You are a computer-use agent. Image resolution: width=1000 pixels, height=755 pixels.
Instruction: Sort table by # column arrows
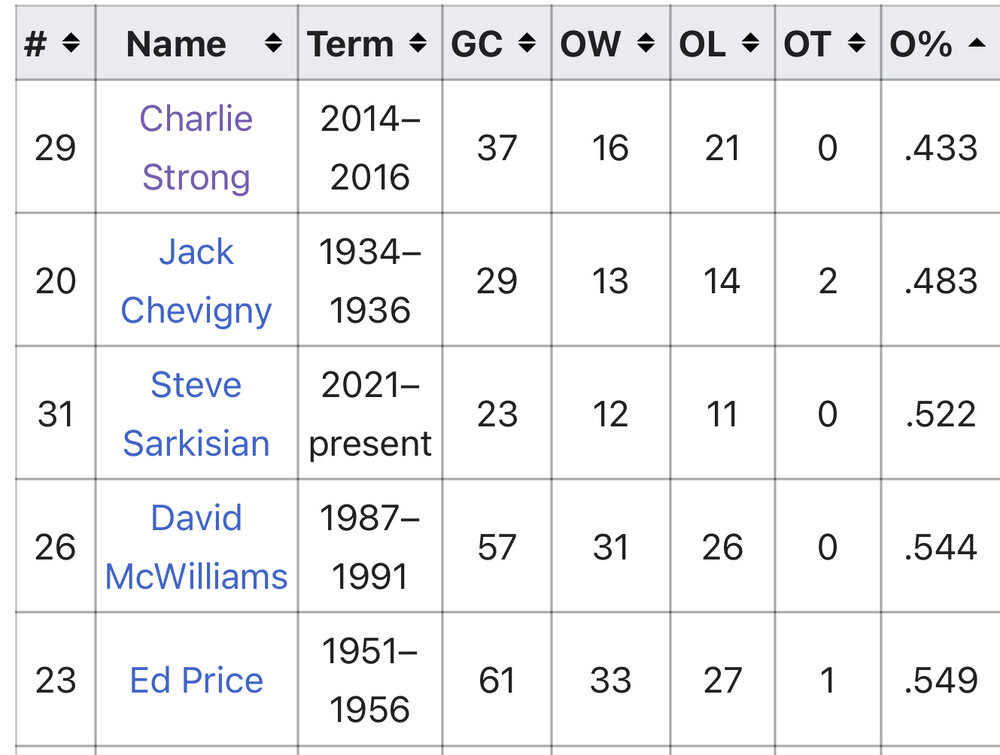tap(70, 44)
